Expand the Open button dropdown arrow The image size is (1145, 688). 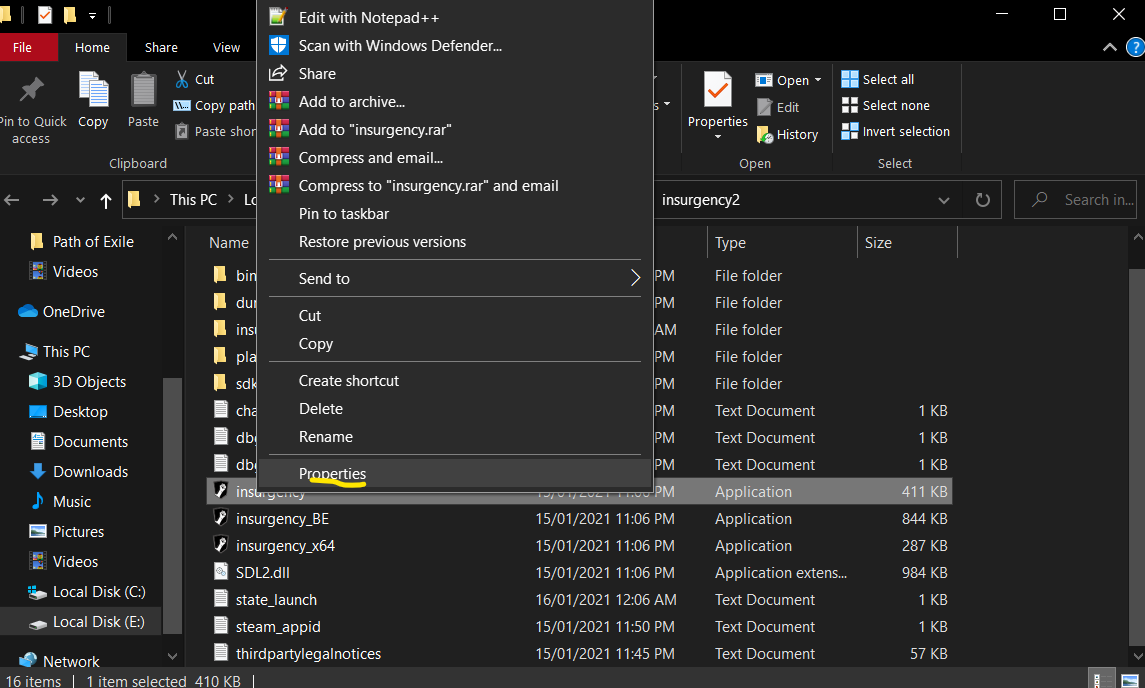point(818,80)
